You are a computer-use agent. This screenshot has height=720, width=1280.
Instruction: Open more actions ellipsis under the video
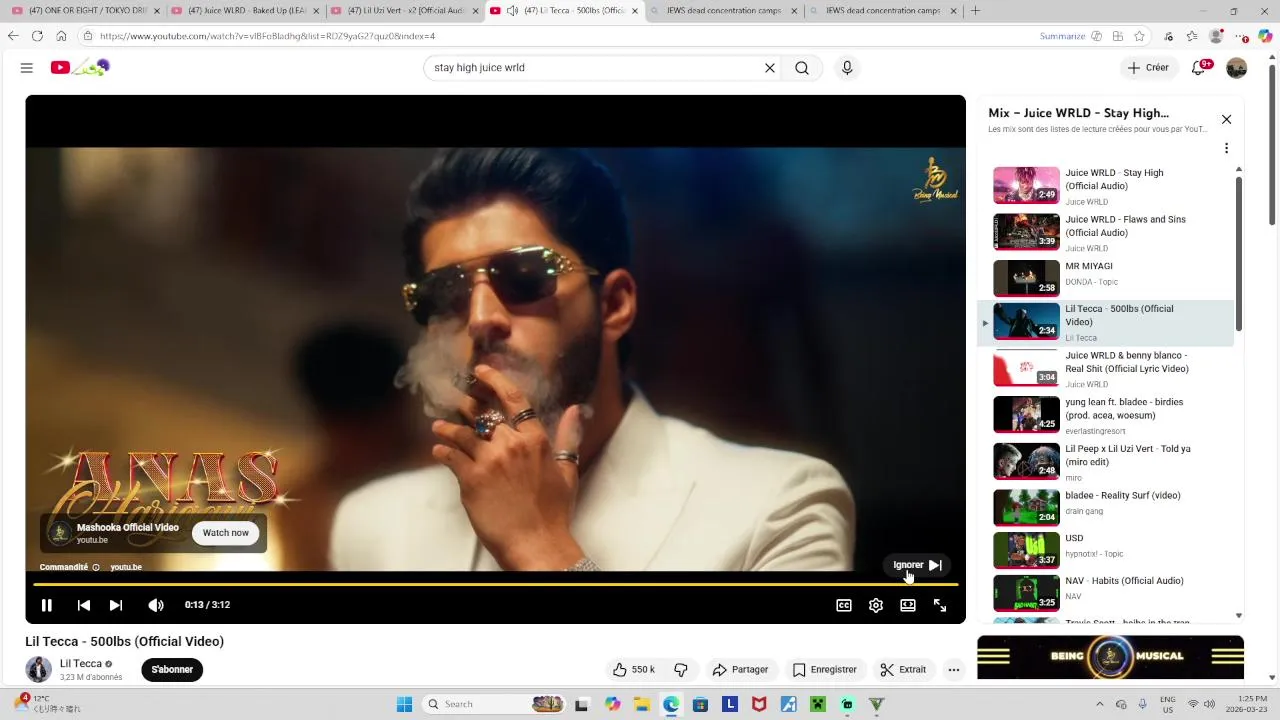[954, 670]
